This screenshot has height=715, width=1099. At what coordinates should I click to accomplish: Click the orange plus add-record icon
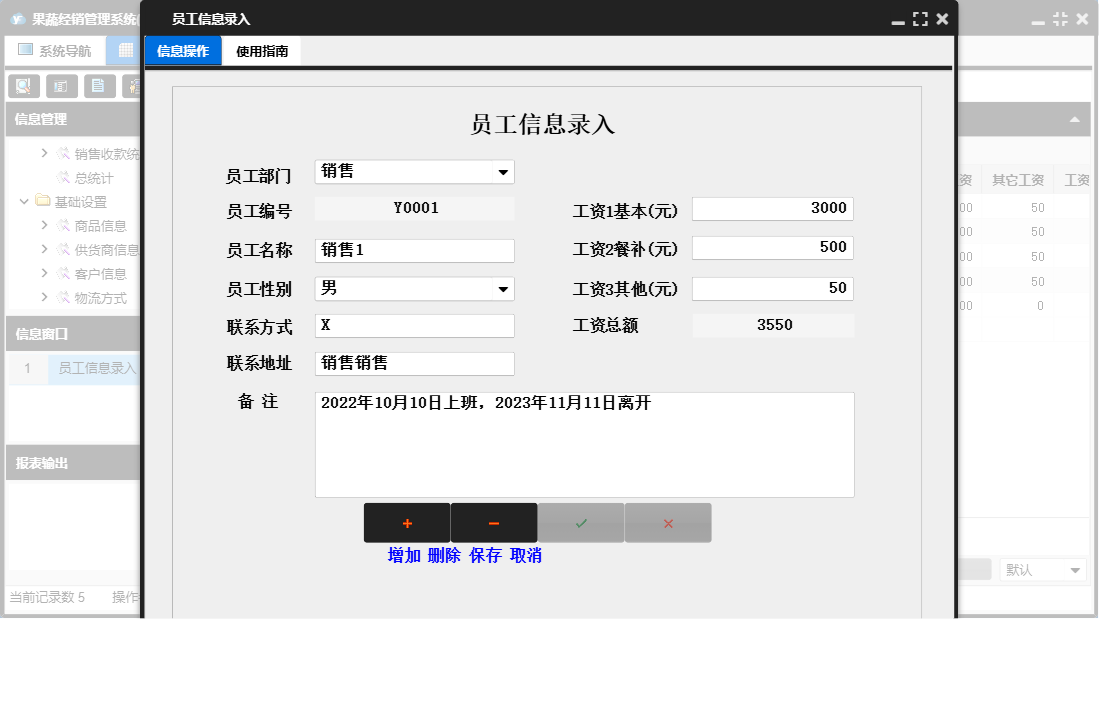(407, 522)
